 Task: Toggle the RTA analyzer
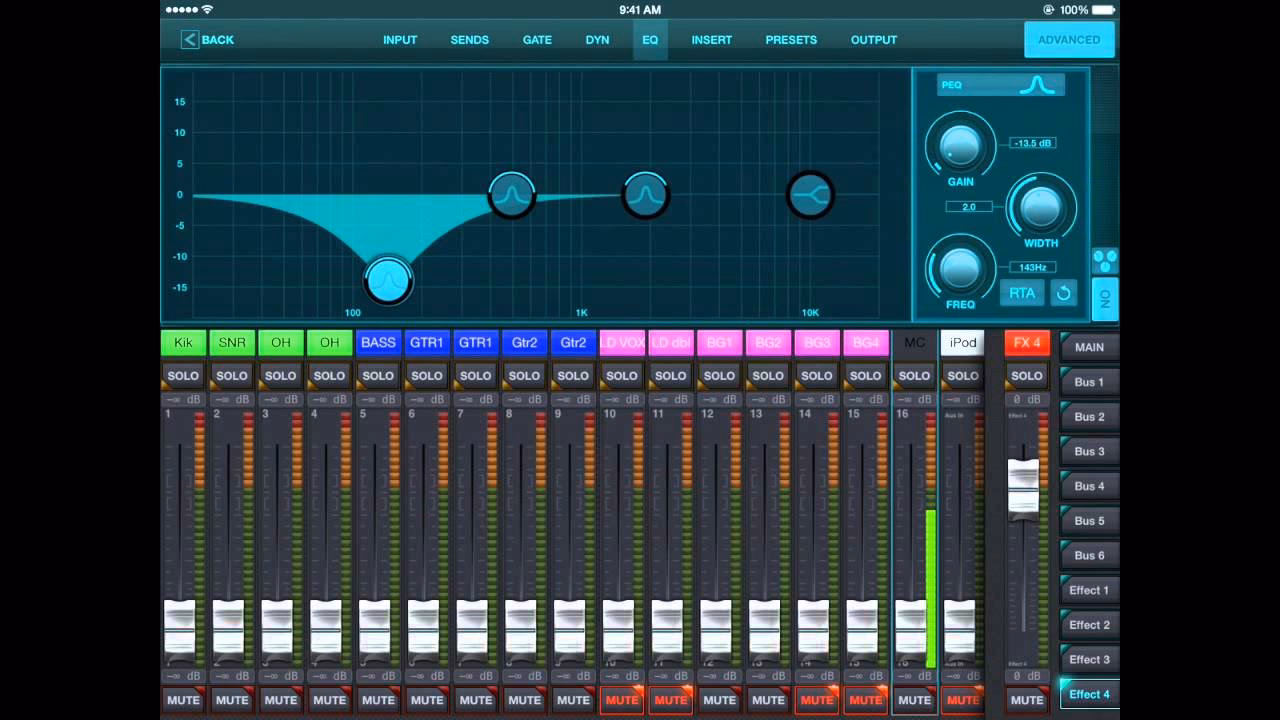1021,293
